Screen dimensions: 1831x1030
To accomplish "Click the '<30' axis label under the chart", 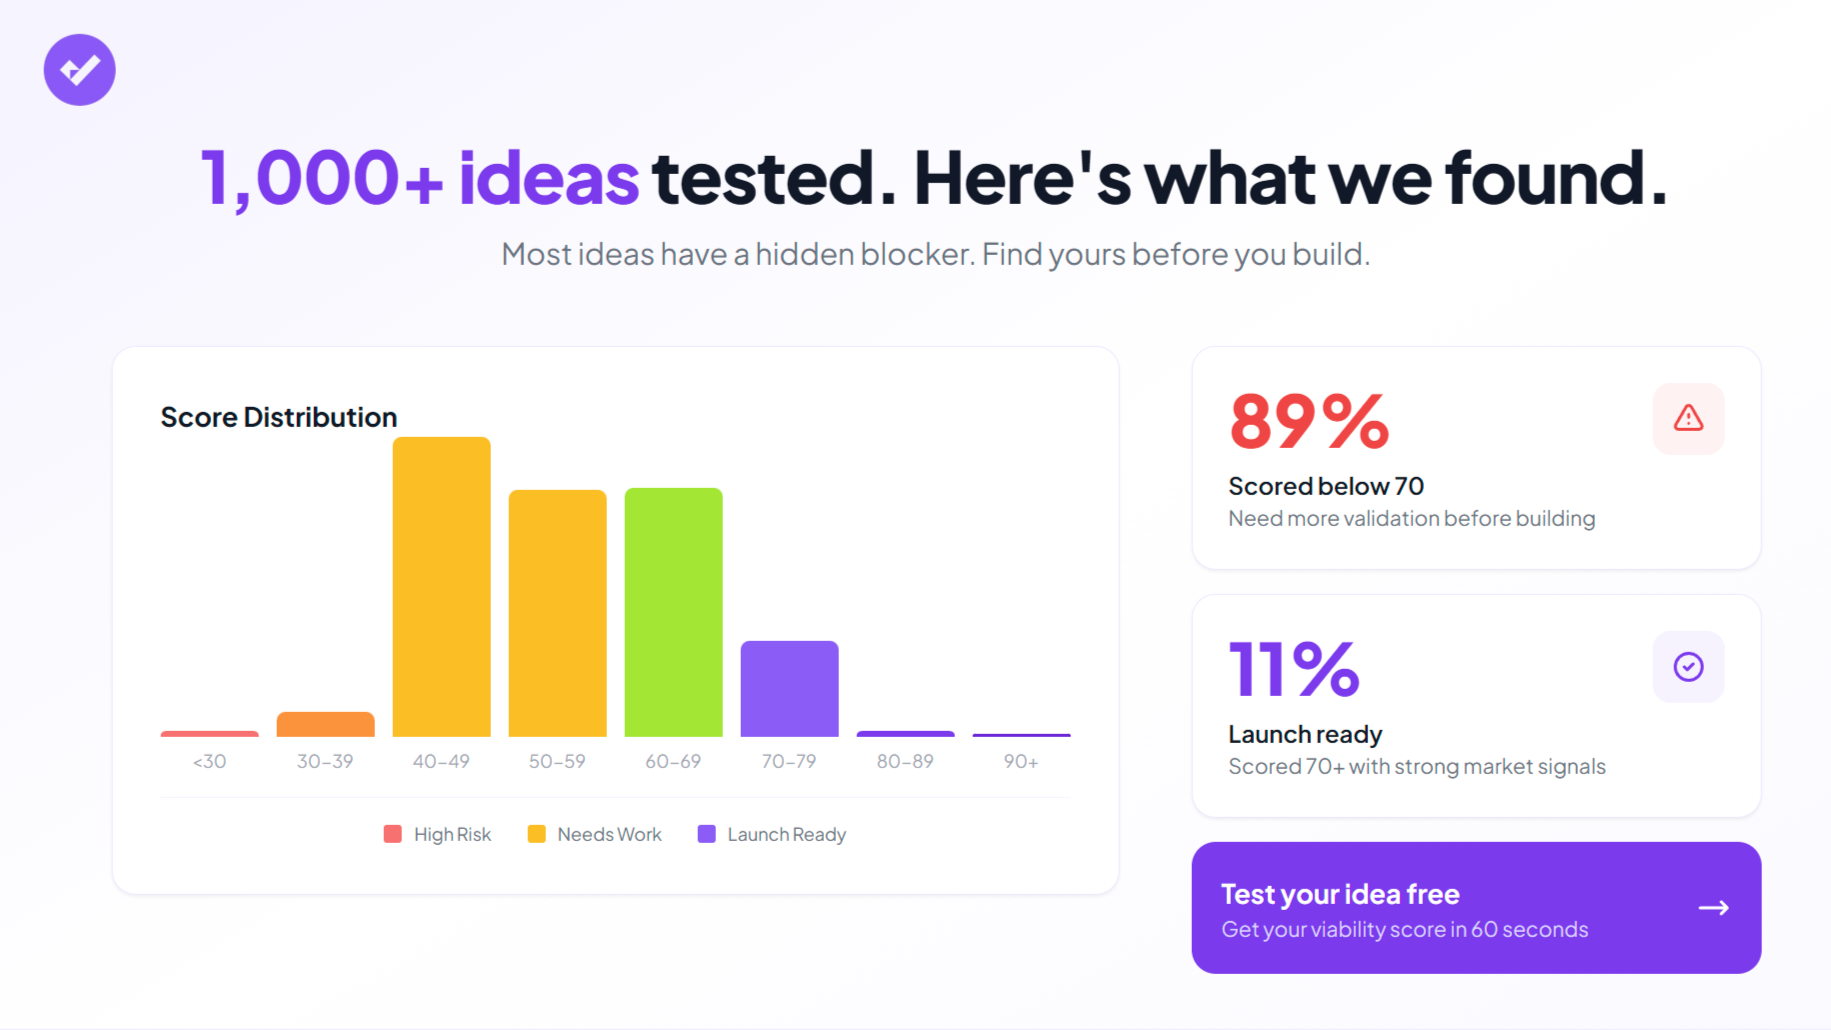I will [x=208, y=761].
